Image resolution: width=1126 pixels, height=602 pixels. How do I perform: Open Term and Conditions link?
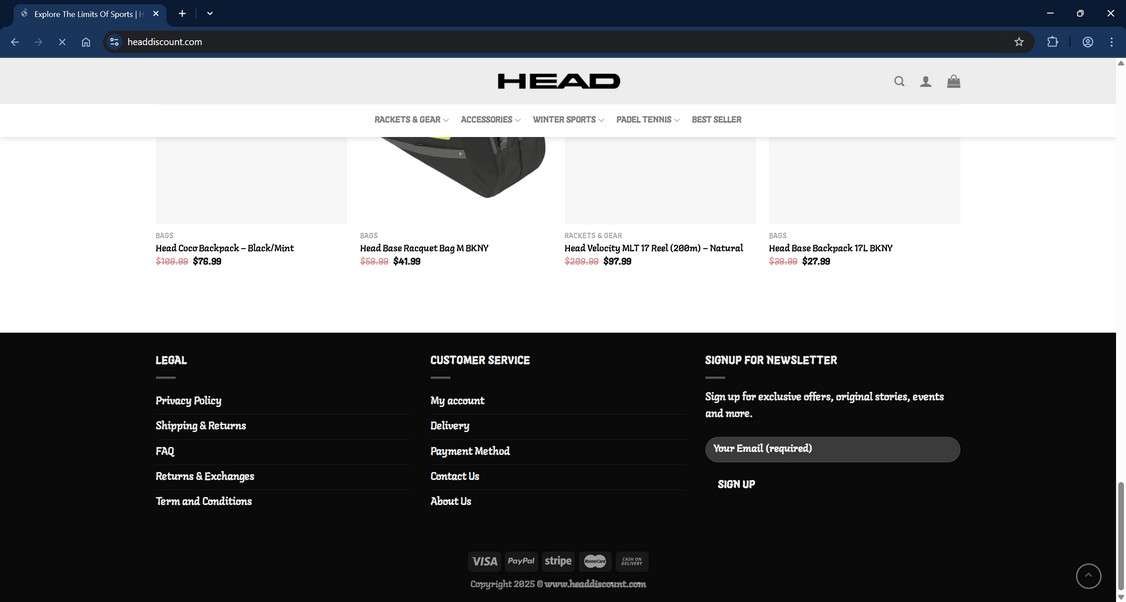pos(203,501)
